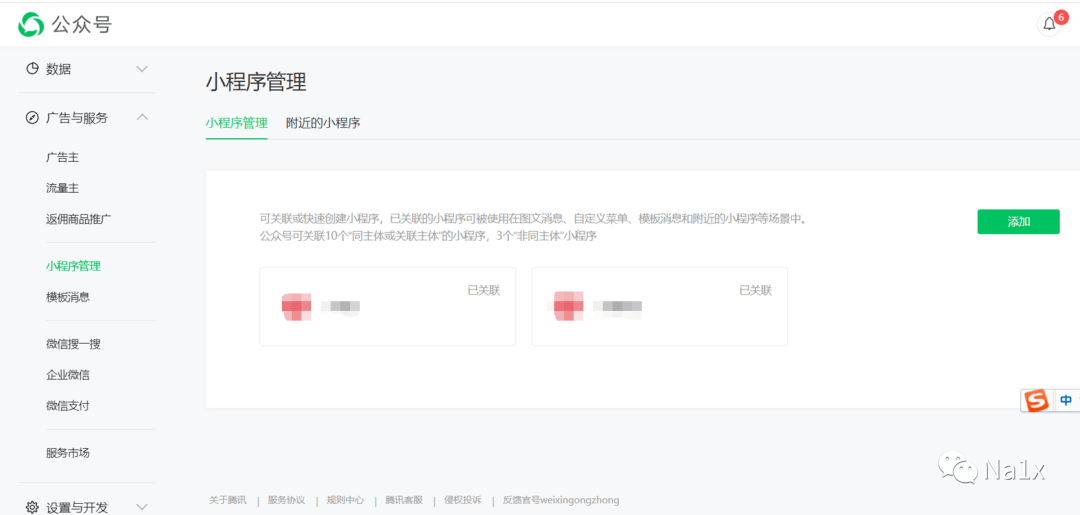This screenshot has width=1080, height=515.
Task: Open the notification bell icon
Action: (1049, 25)
